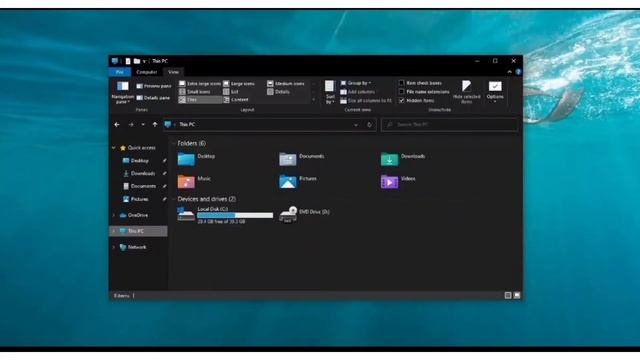Click Hide selected items button
Viewport: 640px width, 360px height.
pos(467,92)
